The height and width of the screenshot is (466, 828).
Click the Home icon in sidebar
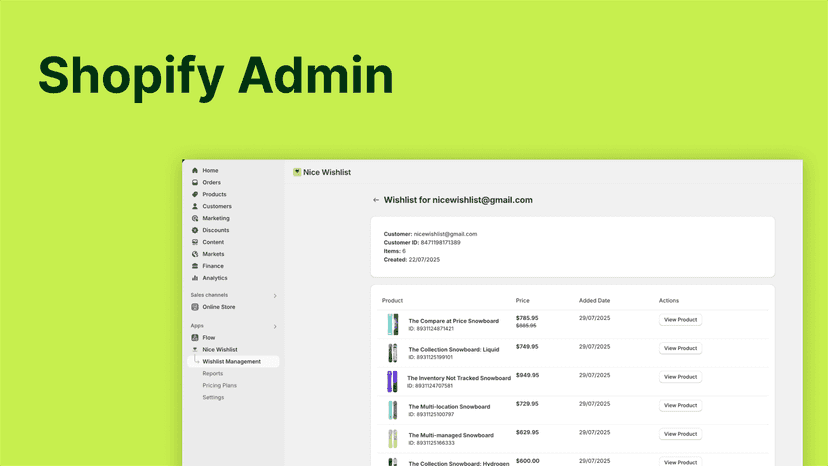coord(195,171)
